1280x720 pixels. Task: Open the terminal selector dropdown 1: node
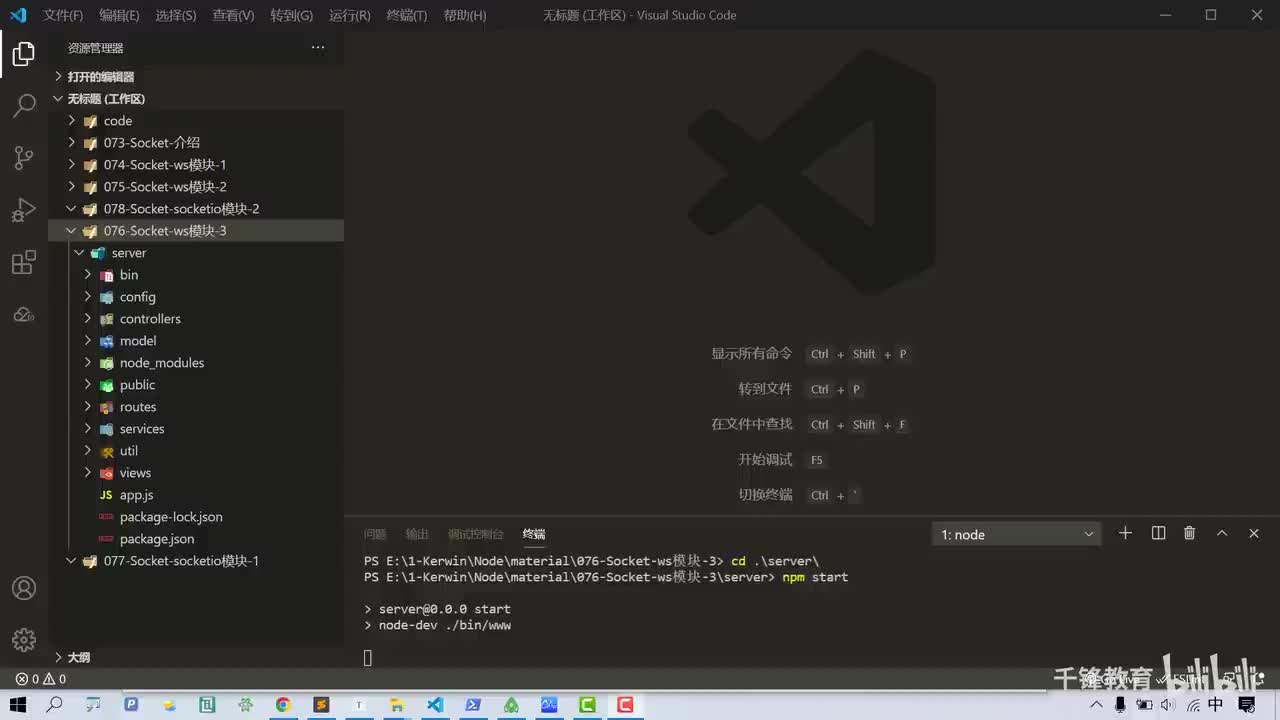coord(1016,534)
